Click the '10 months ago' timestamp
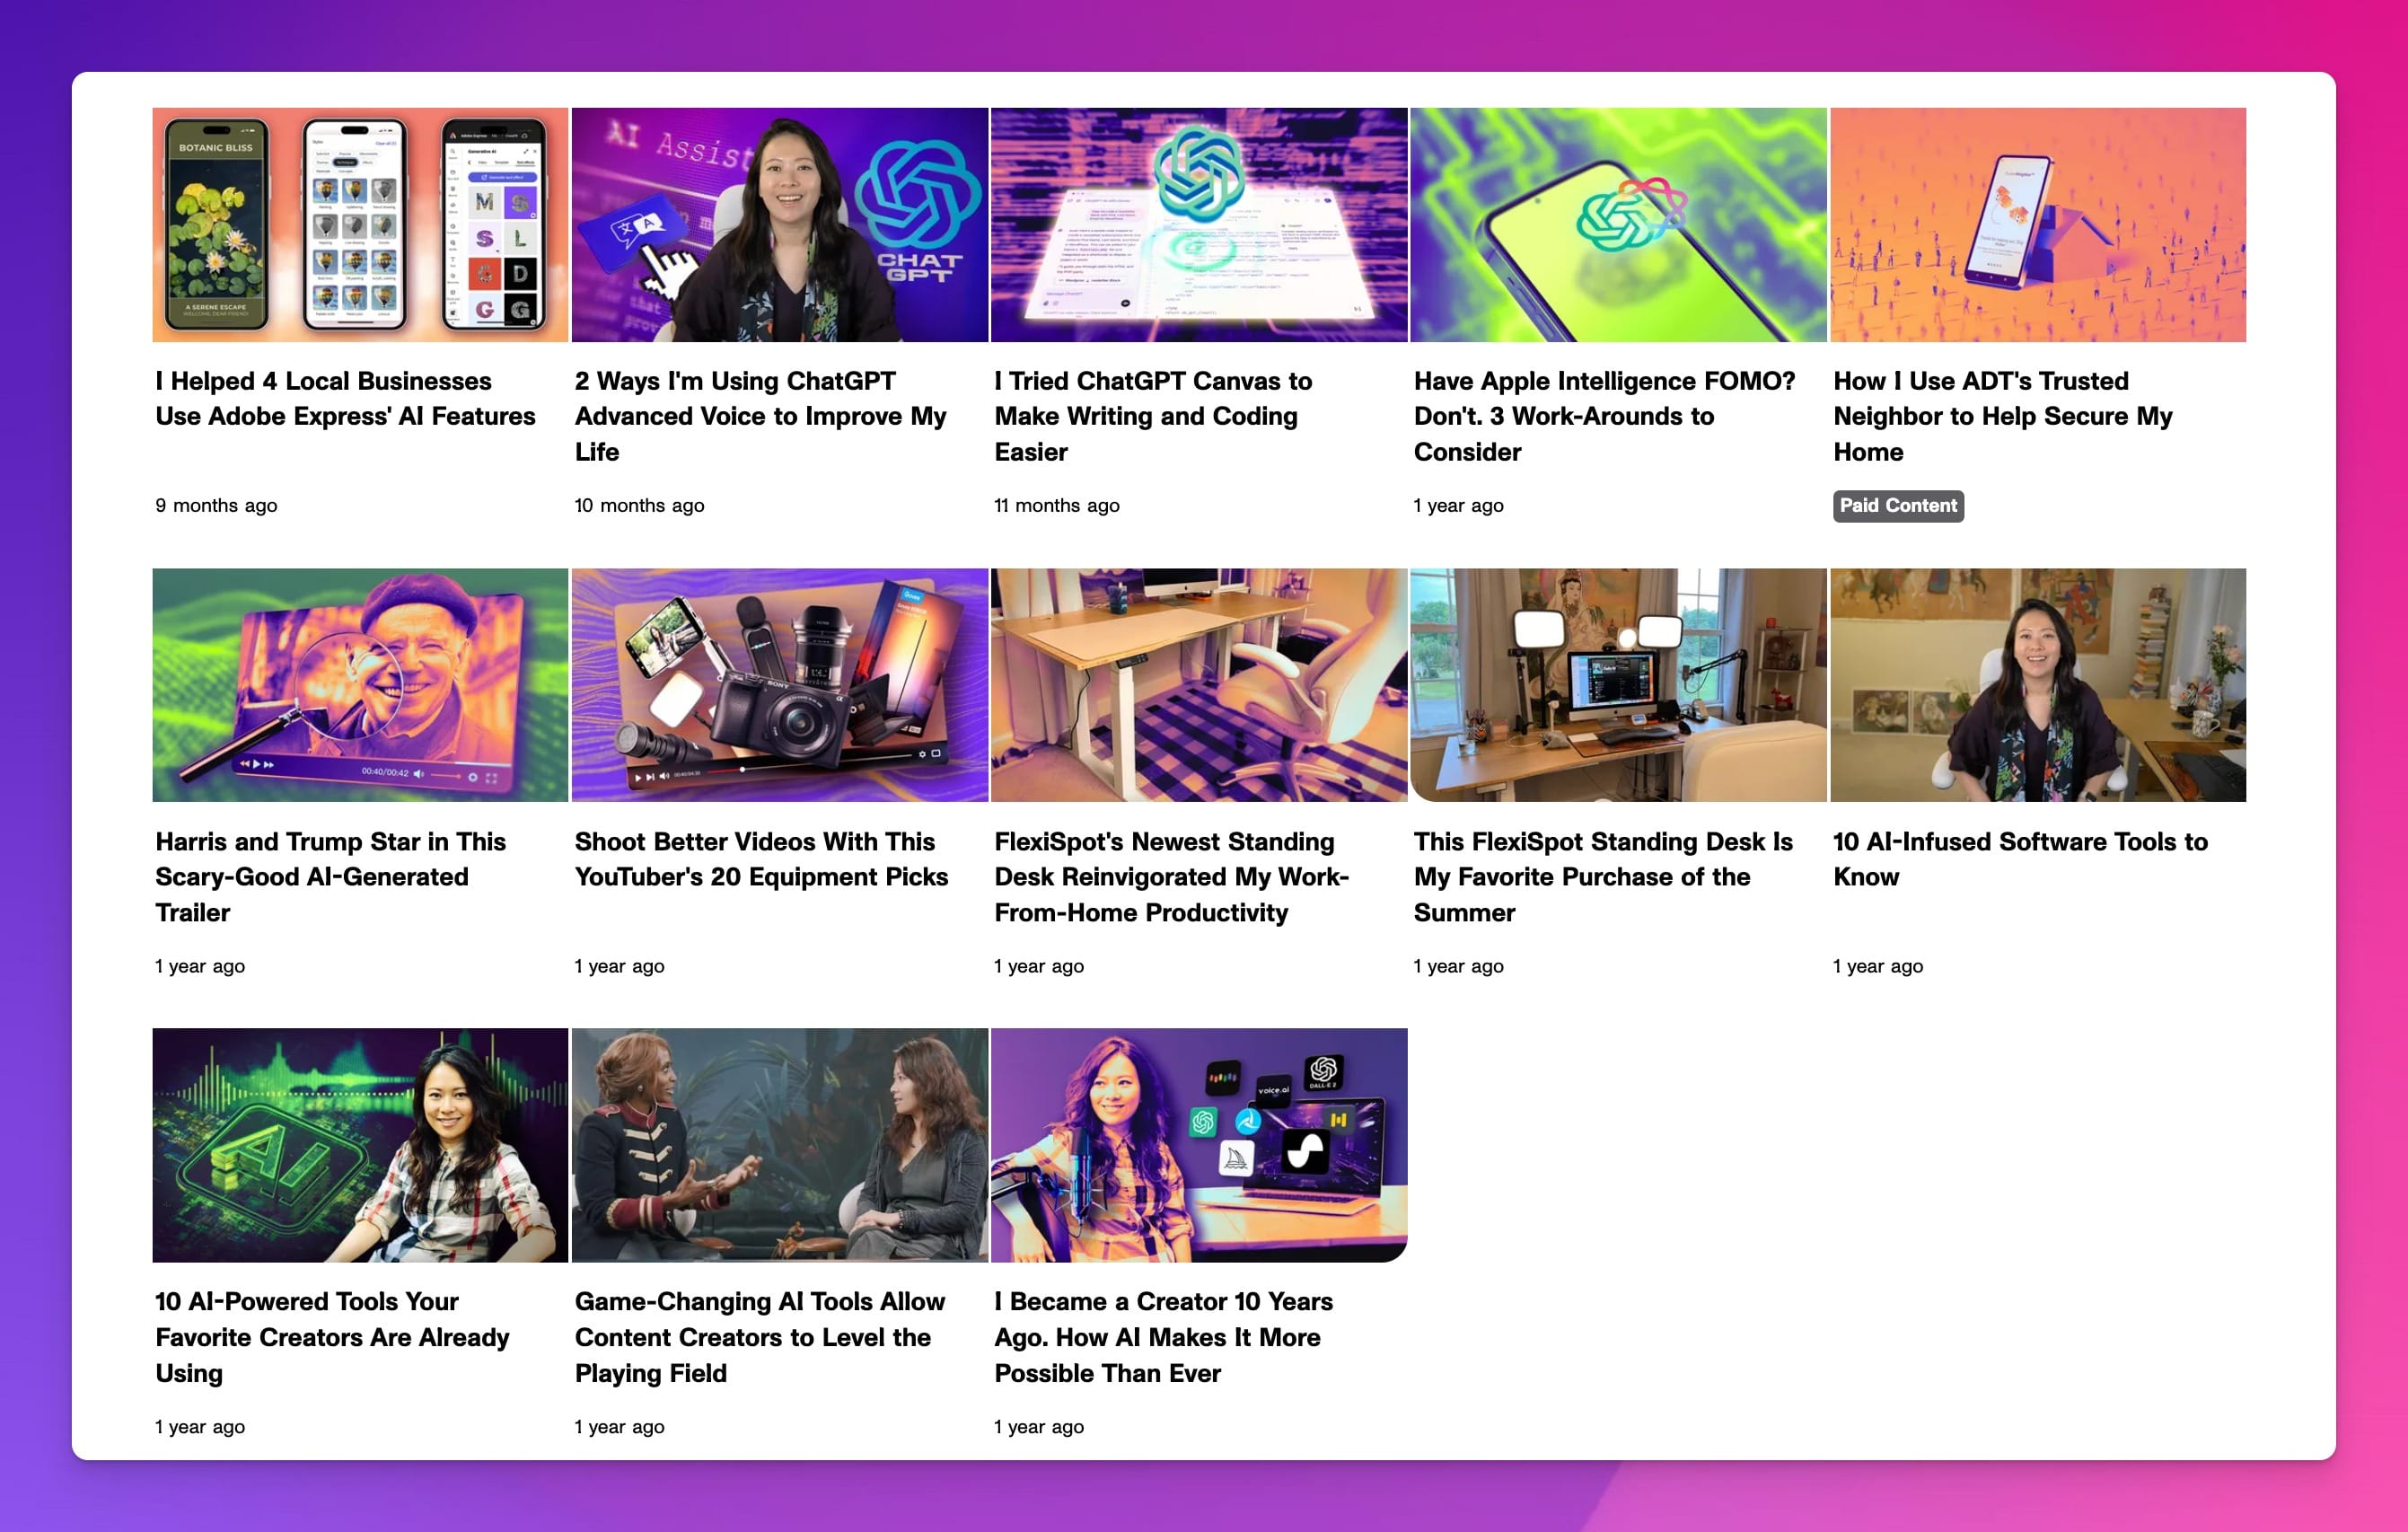2408x1532 pixels. point(639,505)
